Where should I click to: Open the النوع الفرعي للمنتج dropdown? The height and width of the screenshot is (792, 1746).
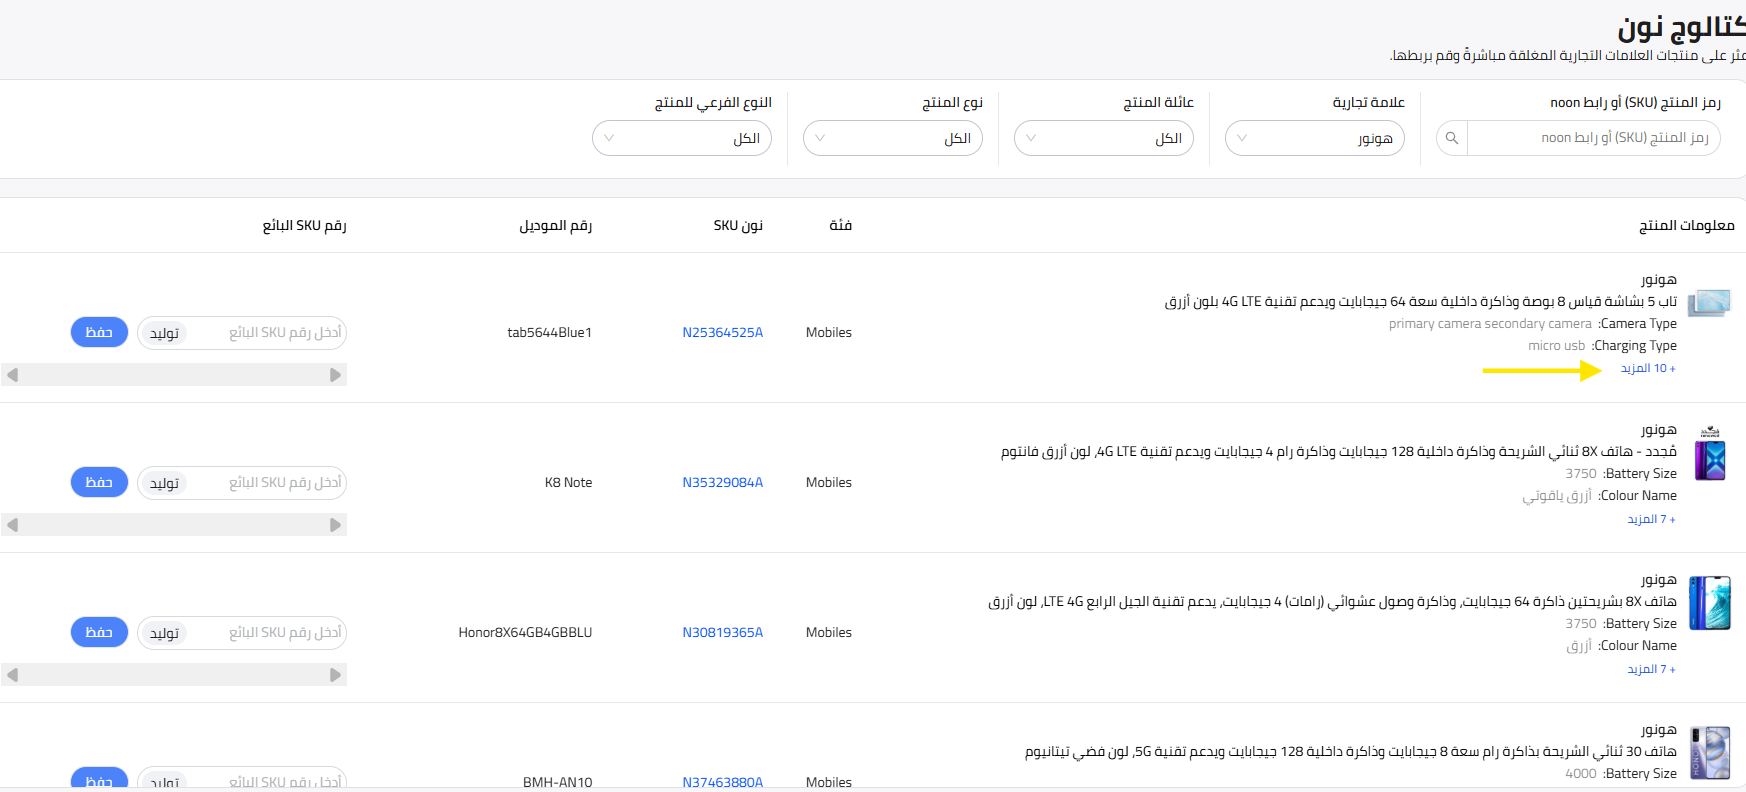(681, 138)
